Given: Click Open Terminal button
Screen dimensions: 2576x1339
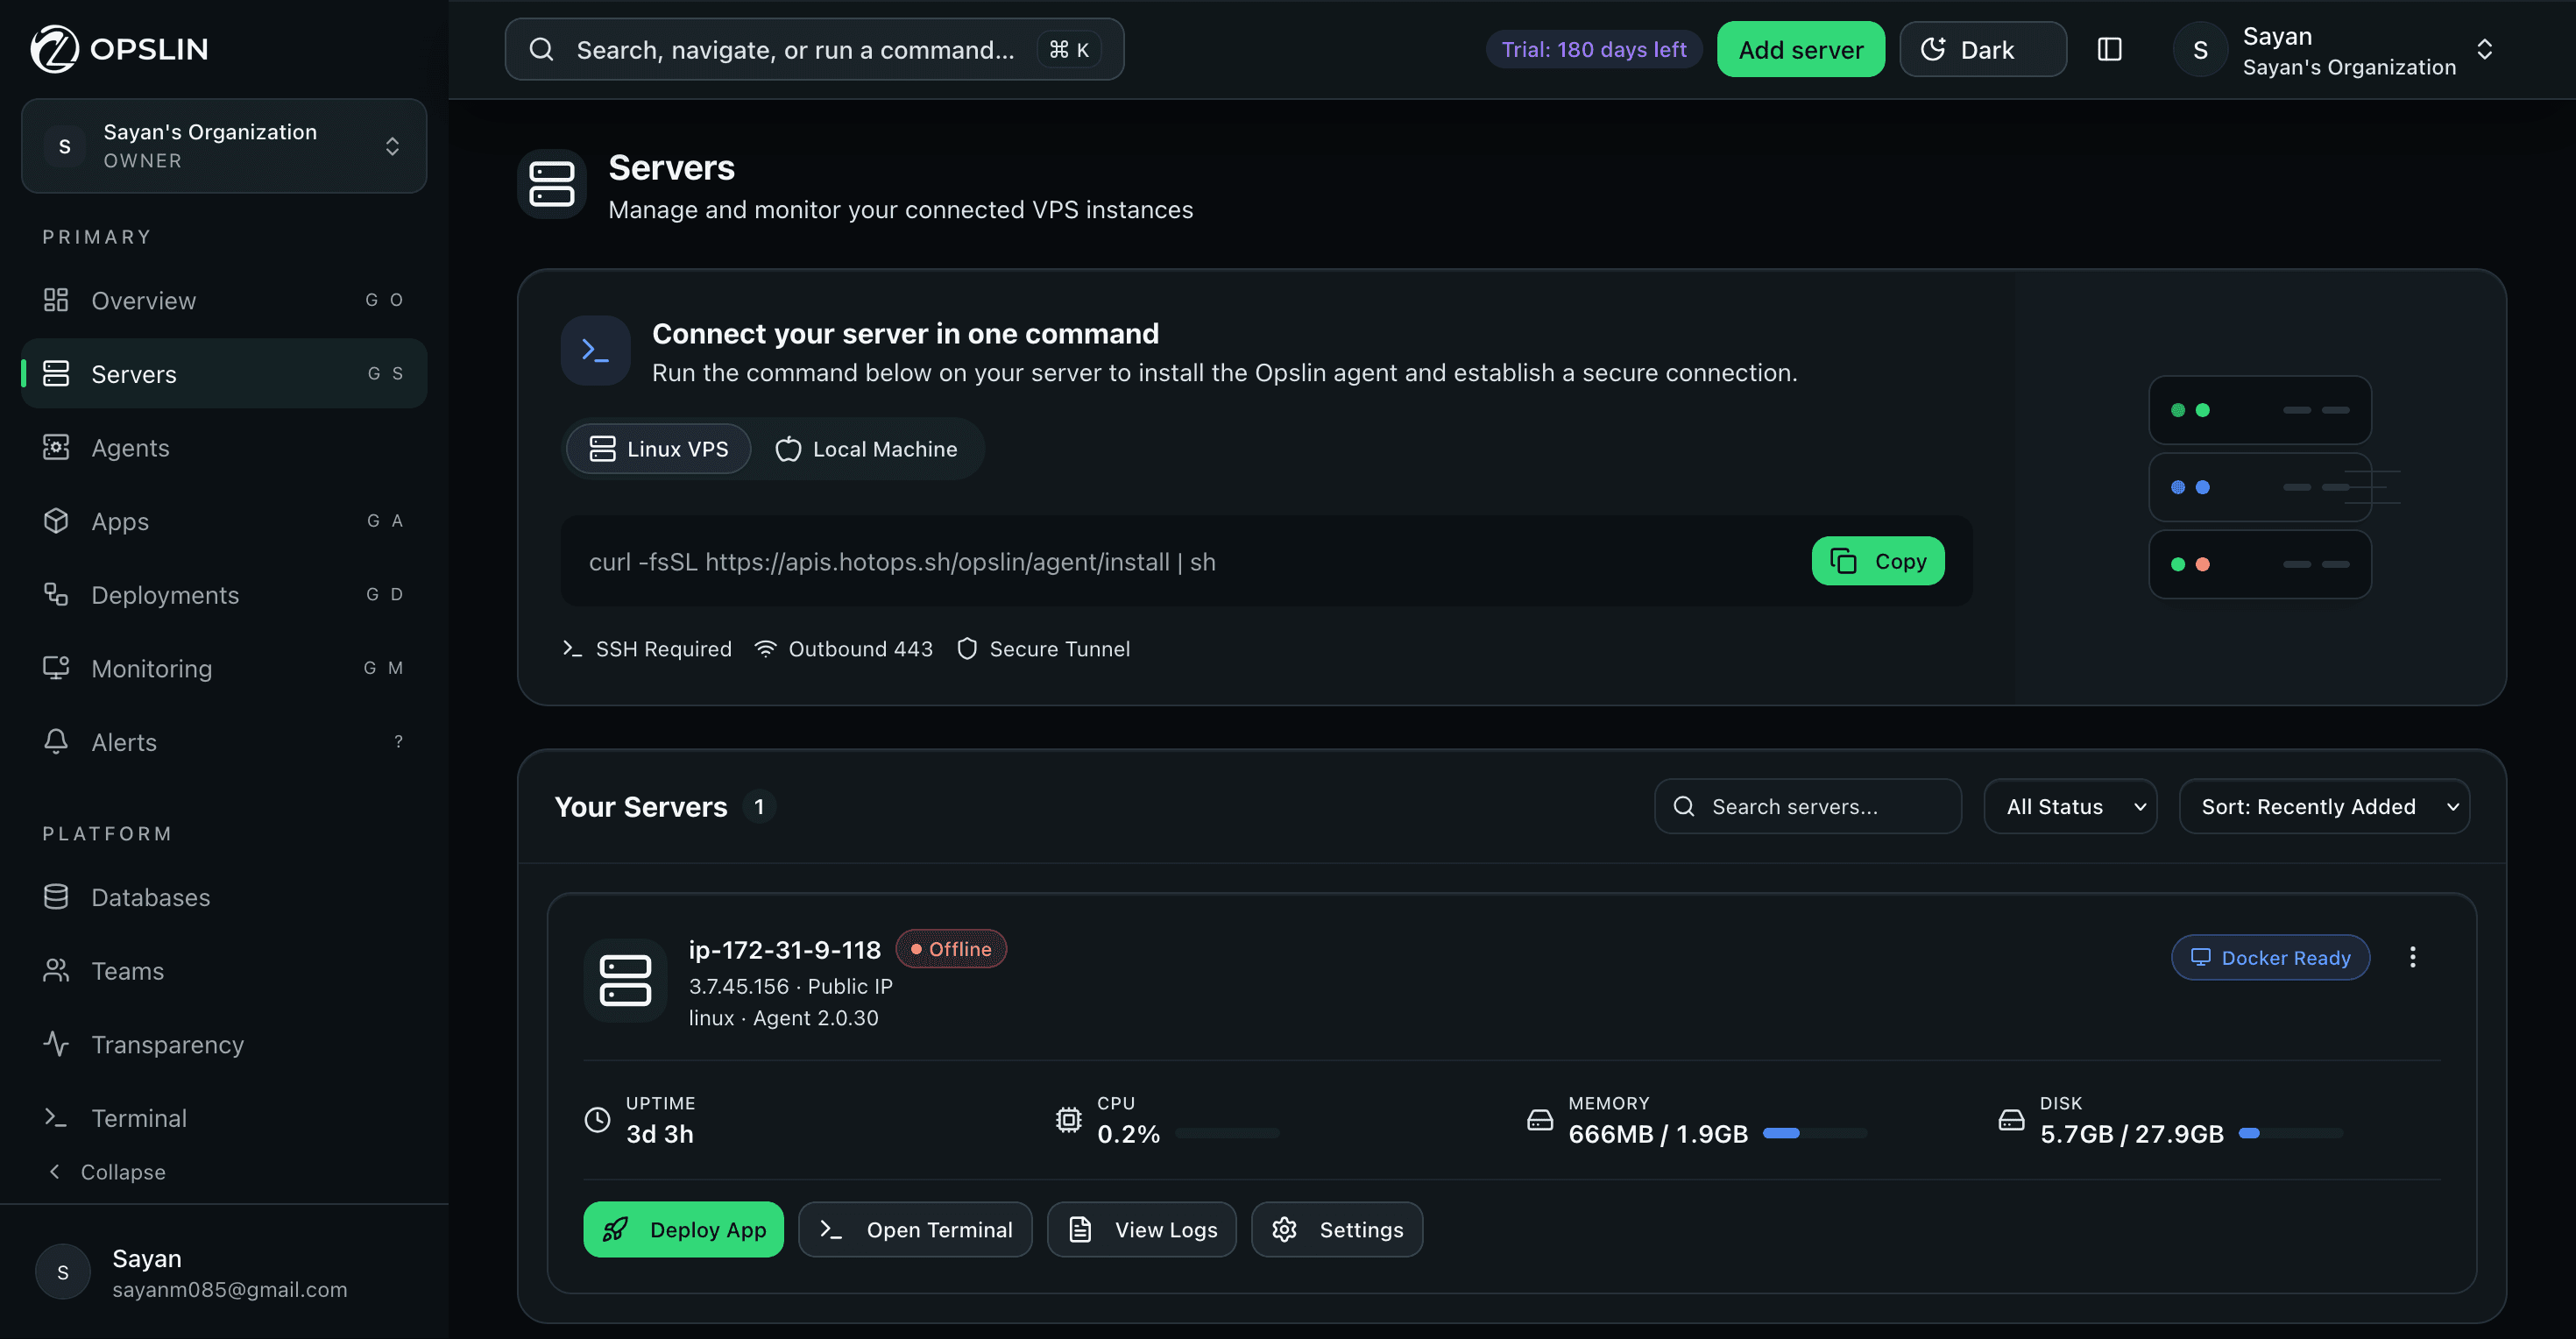Looking at the screenshot, I should coord(915,1229).
